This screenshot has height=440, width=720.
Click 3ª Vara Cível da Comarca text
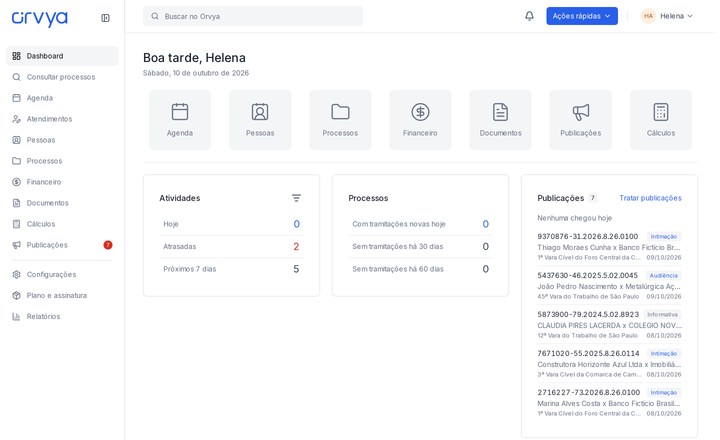pyautogui.click(x=590, y=375)
